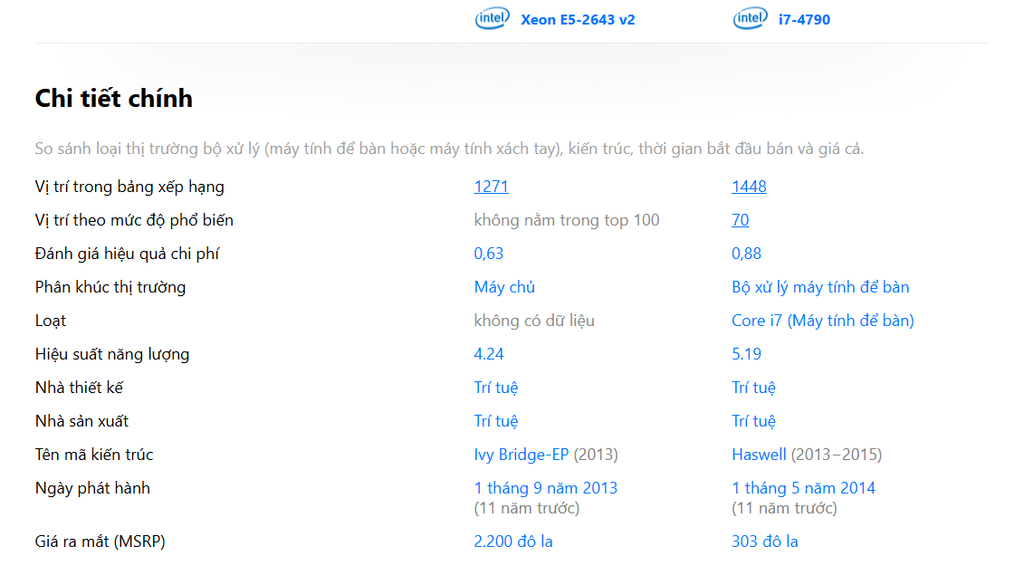Viewport: 1024px width, 576px height.
Task: Click the release date "1 tháng 5 năm 2014"
Action: [803, 488]
